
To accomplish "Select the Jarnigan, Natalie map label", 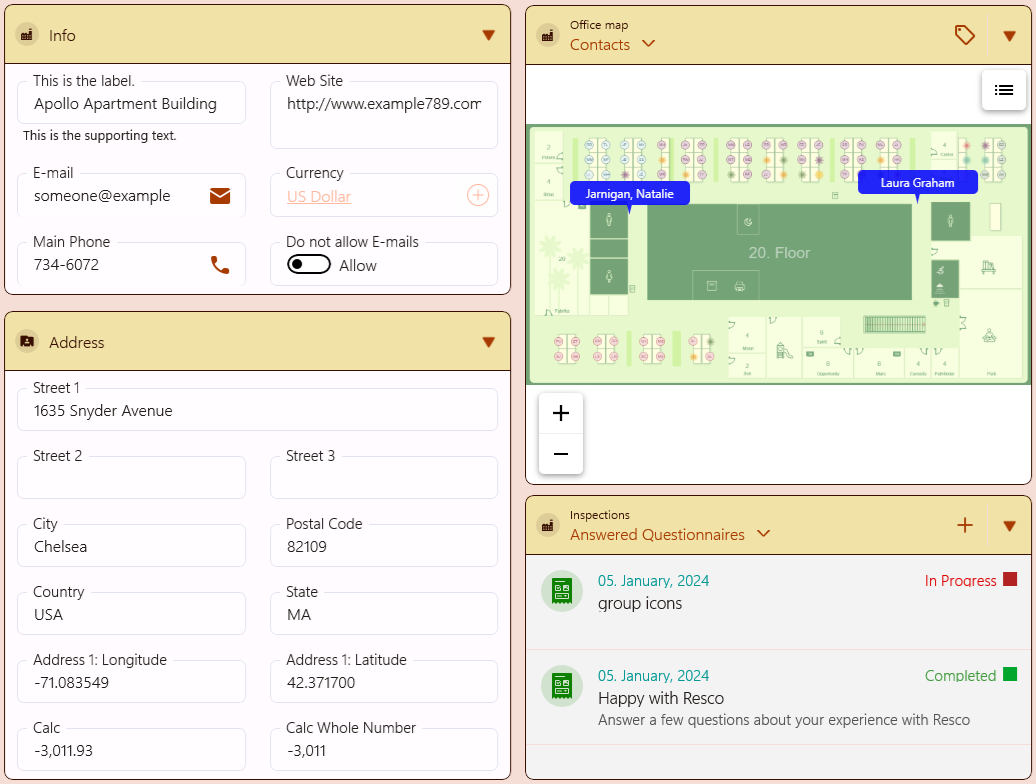I will pyautogui.click(x=629, y=194).
